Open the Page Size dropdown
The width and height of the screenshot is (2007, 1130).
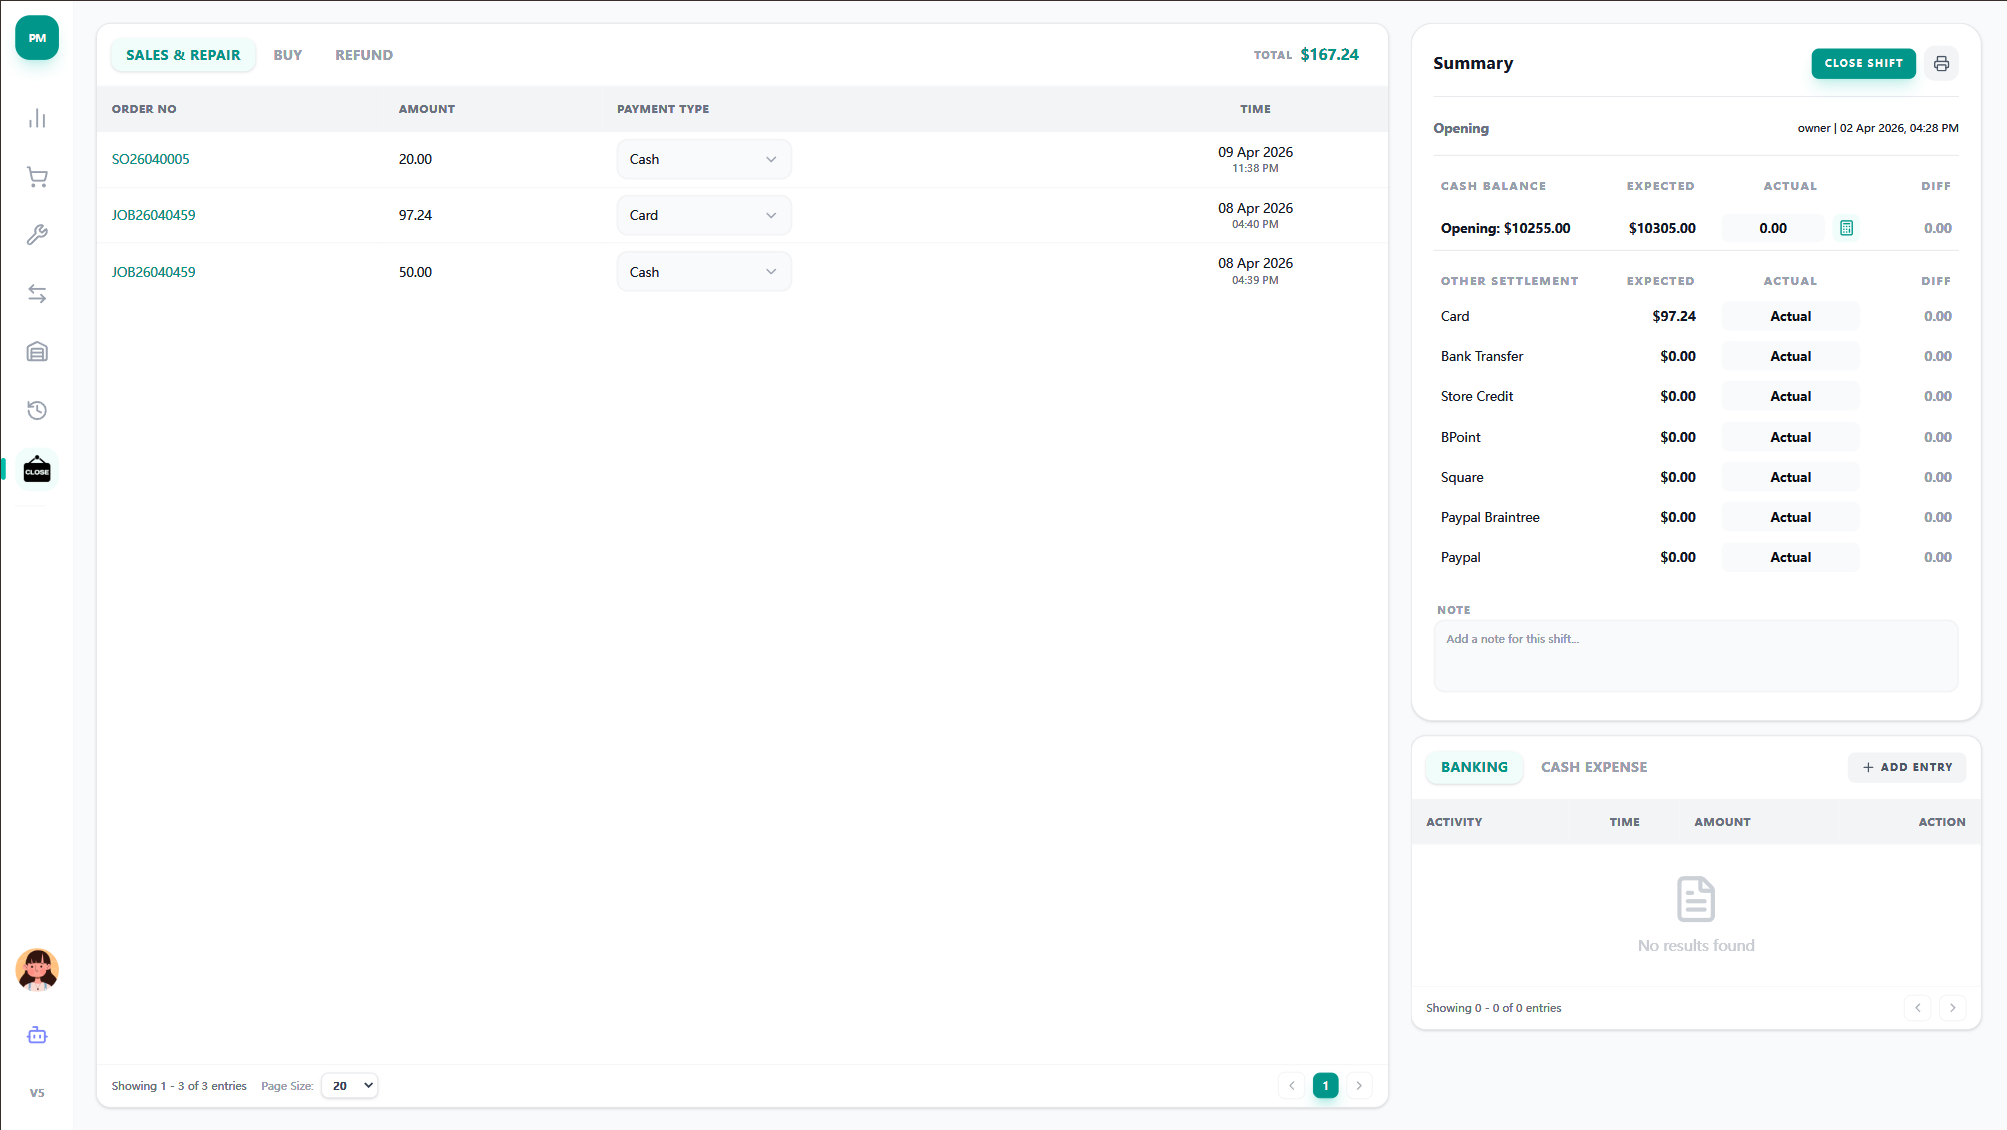pyautogui.click(x=350, y=1085)
